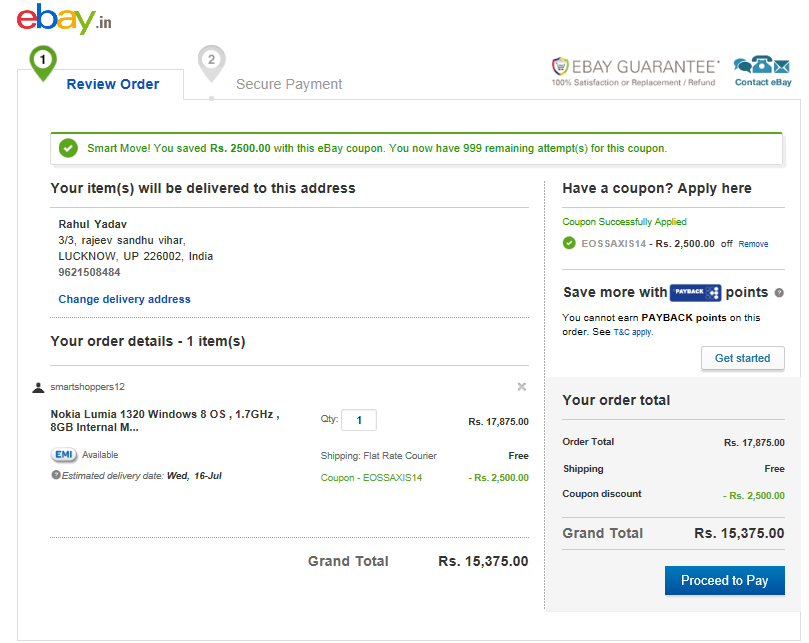Viewport: 809px width, 643px height.
Task: Click the PAYBACK logo badge
Action: click(x=695, y=292)
